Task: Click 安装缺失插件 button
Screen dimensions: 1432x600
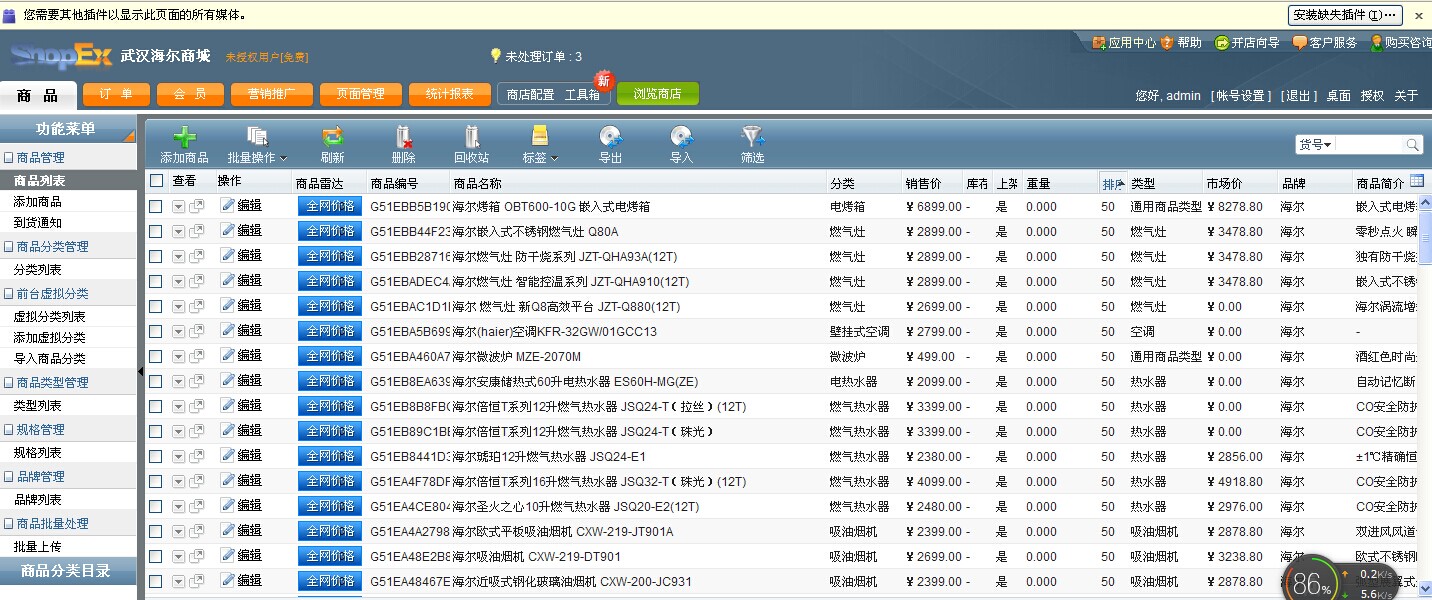Action: 1345,15
